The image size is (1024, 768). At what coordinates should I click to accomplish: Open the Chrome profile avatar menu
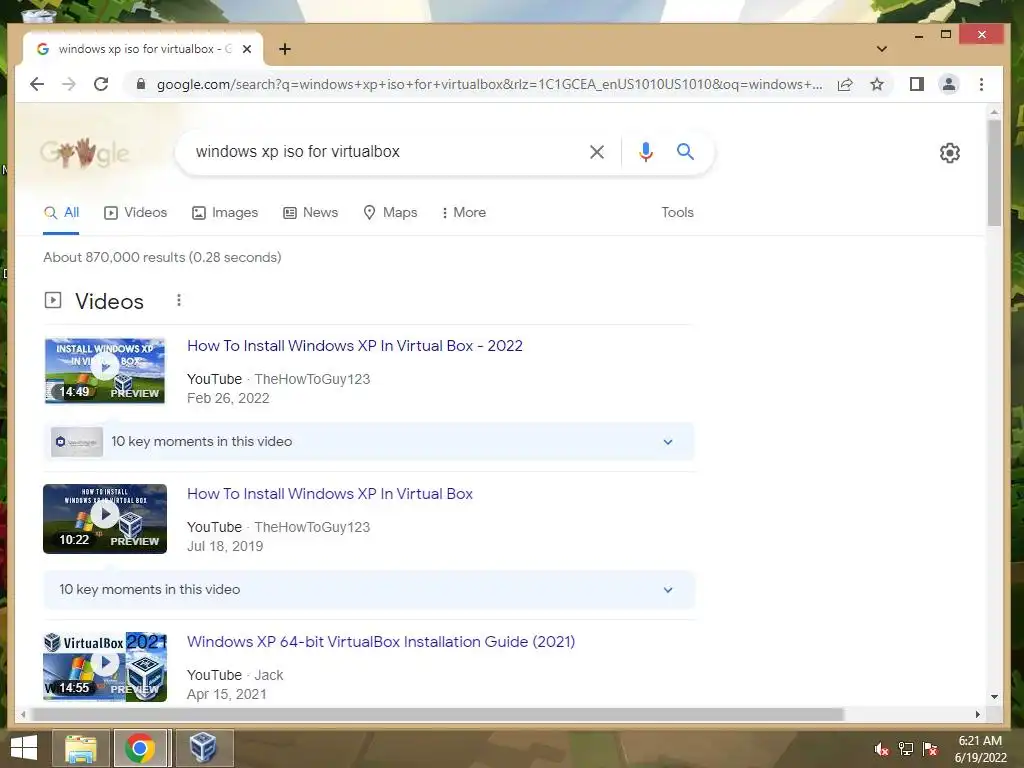949,84
